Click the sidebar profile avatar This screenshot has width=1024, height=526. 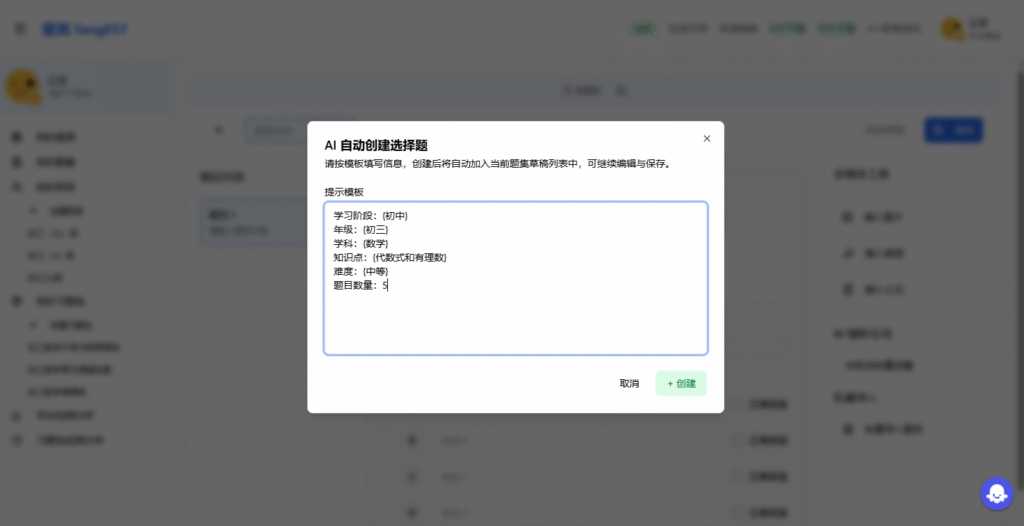tap(23, 87)
